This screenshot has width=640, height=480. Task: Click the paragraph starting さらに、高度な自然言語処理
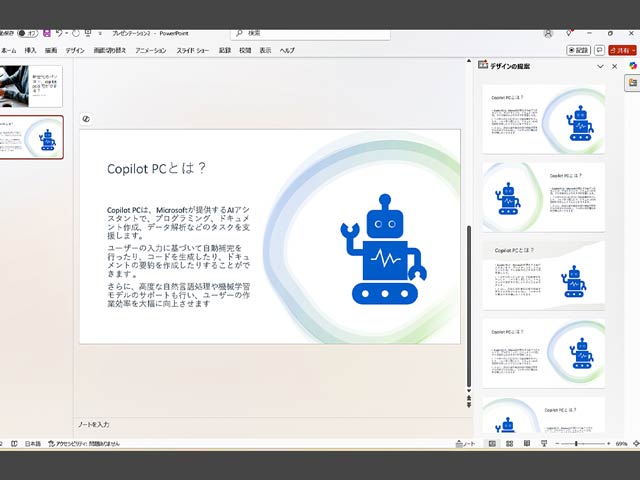[x=178, y=295]
